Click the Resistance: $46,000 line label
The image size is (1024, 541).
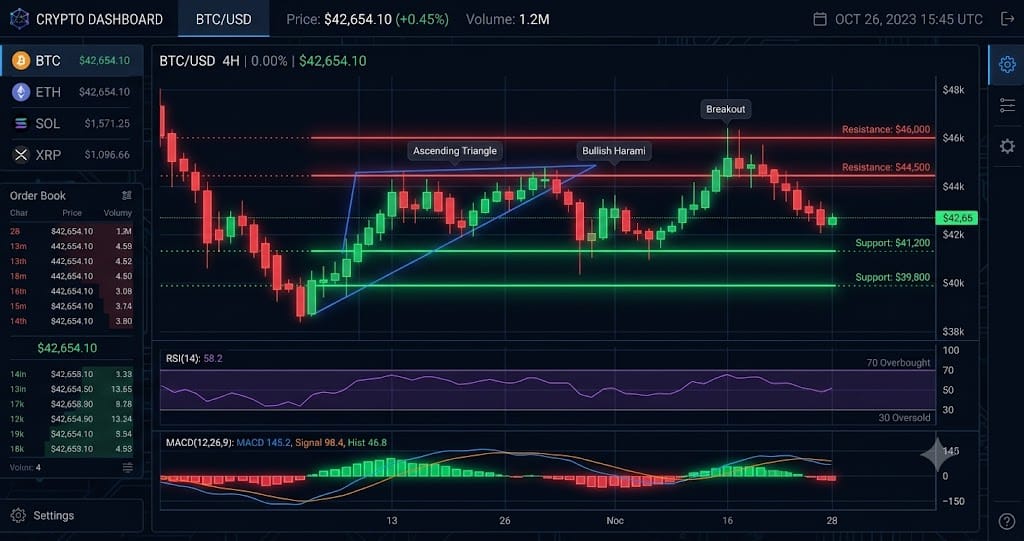click(x=886, y=129)
